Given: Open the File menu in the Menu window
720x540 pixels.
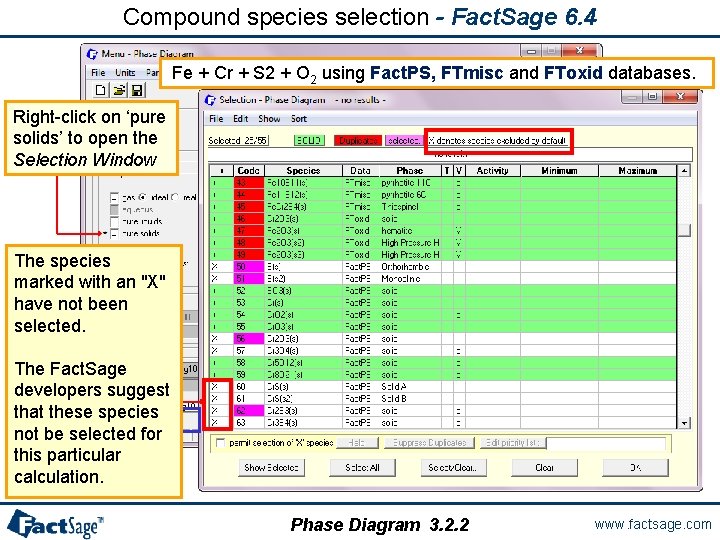Looking at the screenshot, I should pos(98,73).
